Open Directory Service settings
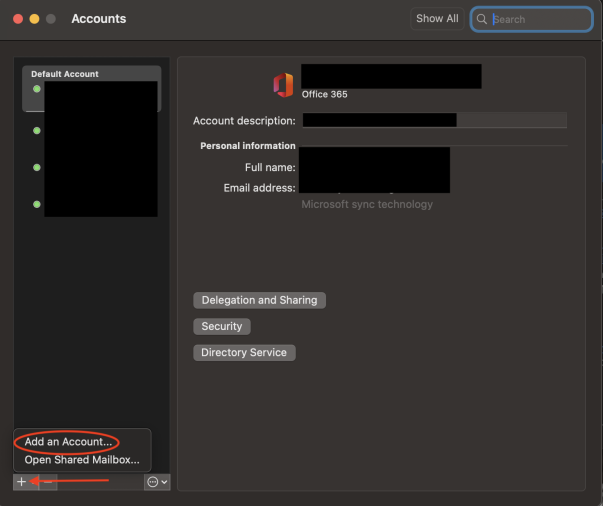Screen dimensions: 603x506 [x=244, y=353]
